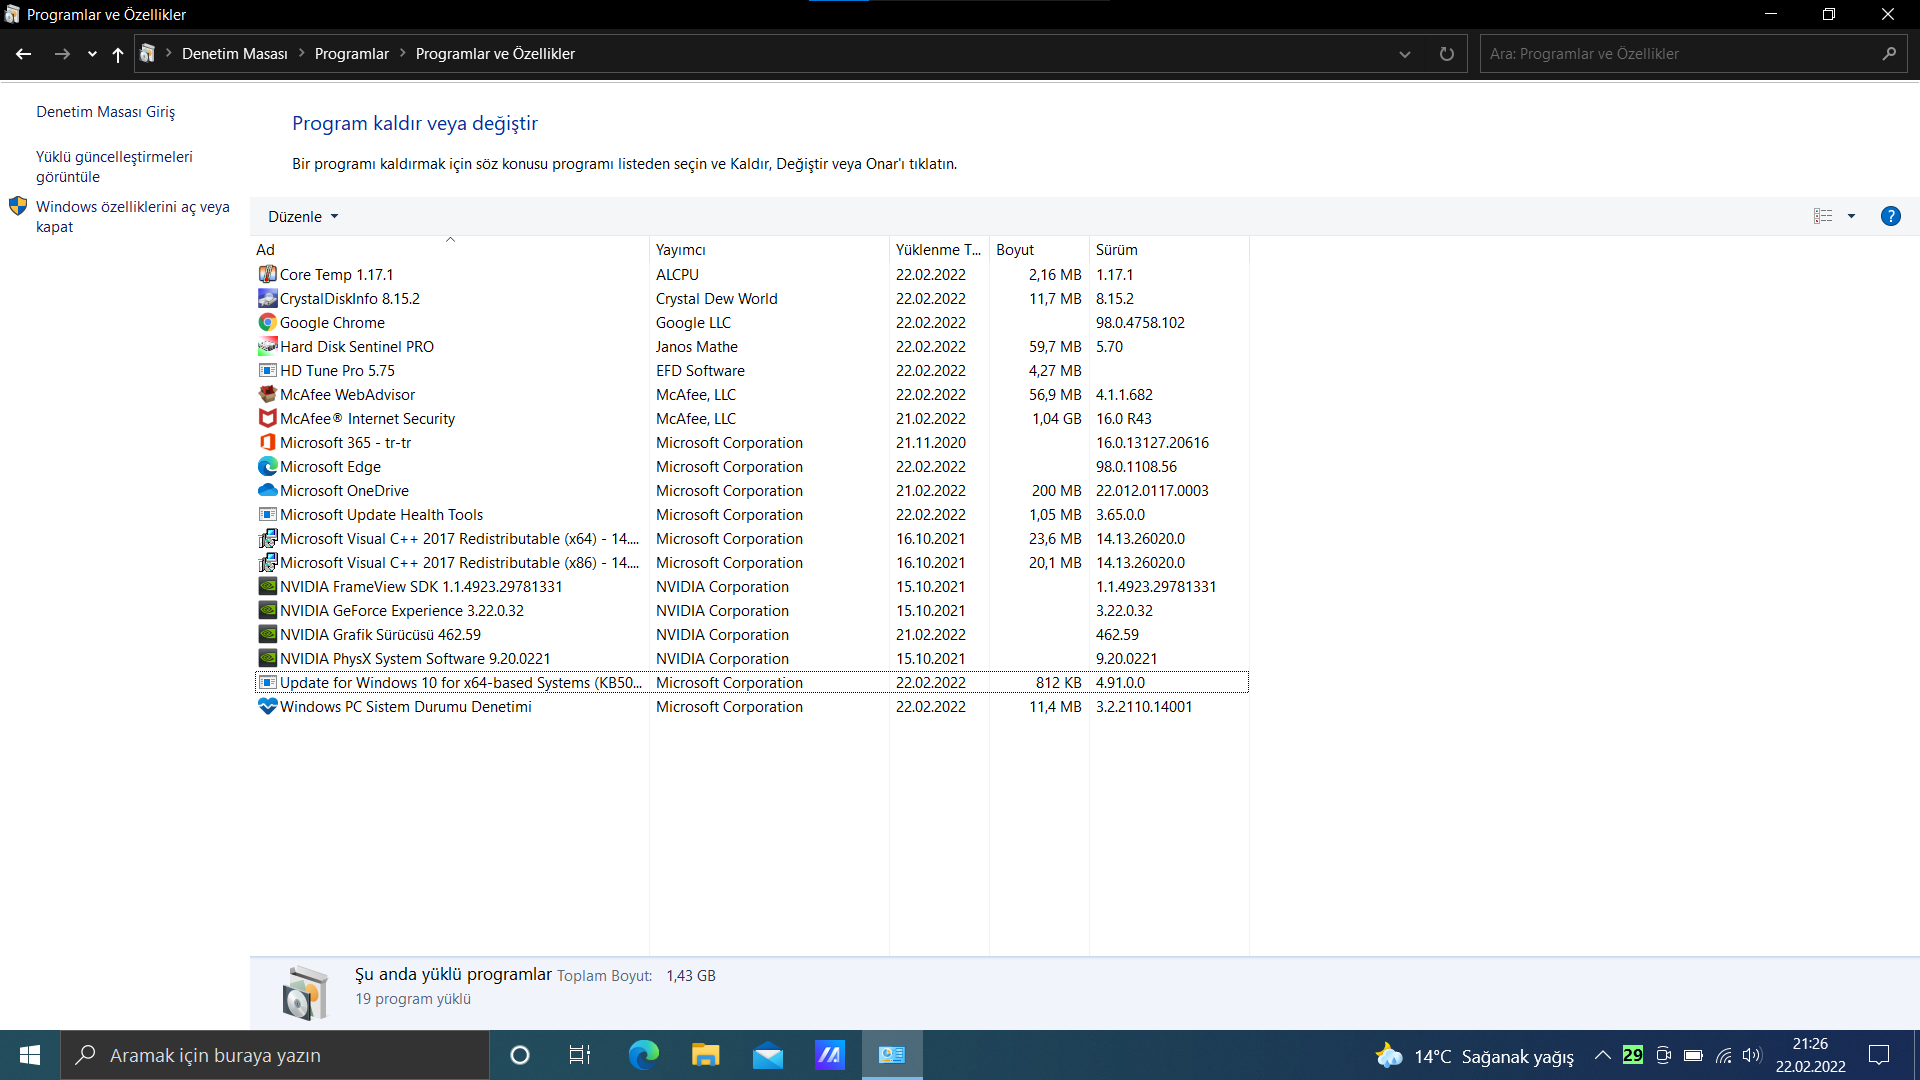Click the Hard Disk Sentinel PRO icon
Image resolution: width=1920 pixels, height=1080 pixels.
click(267, 346)
